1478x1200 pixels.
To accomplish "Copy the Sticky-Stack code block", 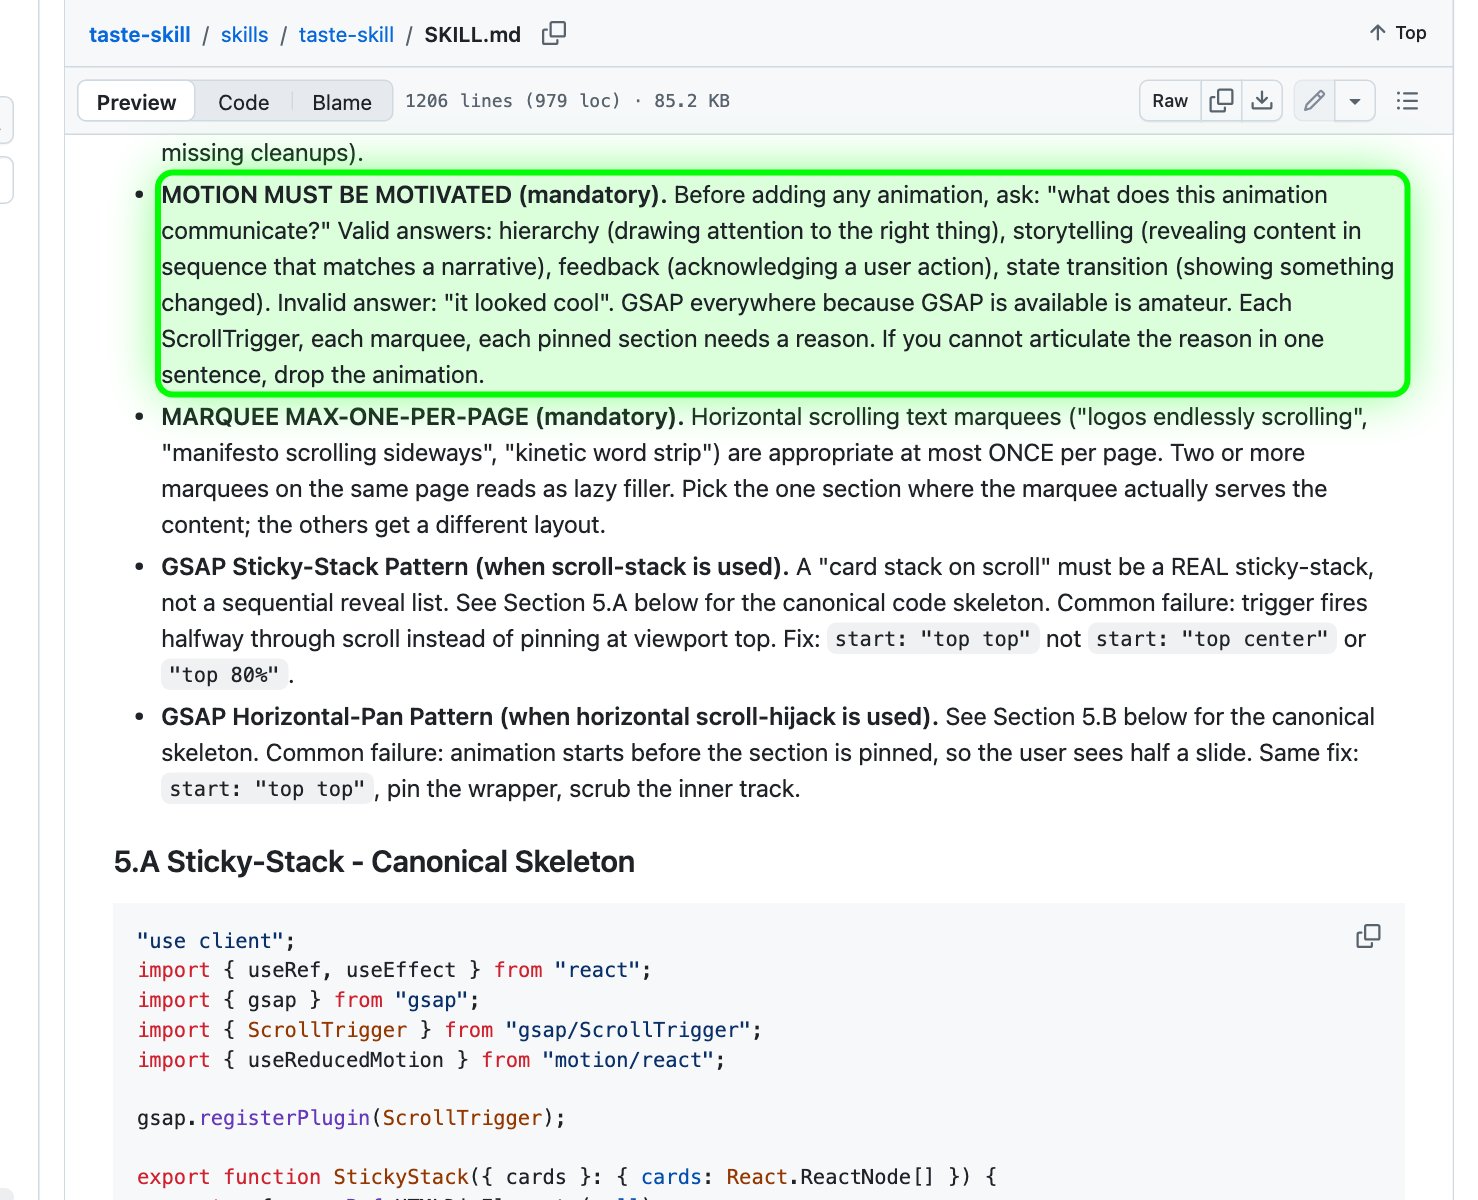I will coord(1368,936).
